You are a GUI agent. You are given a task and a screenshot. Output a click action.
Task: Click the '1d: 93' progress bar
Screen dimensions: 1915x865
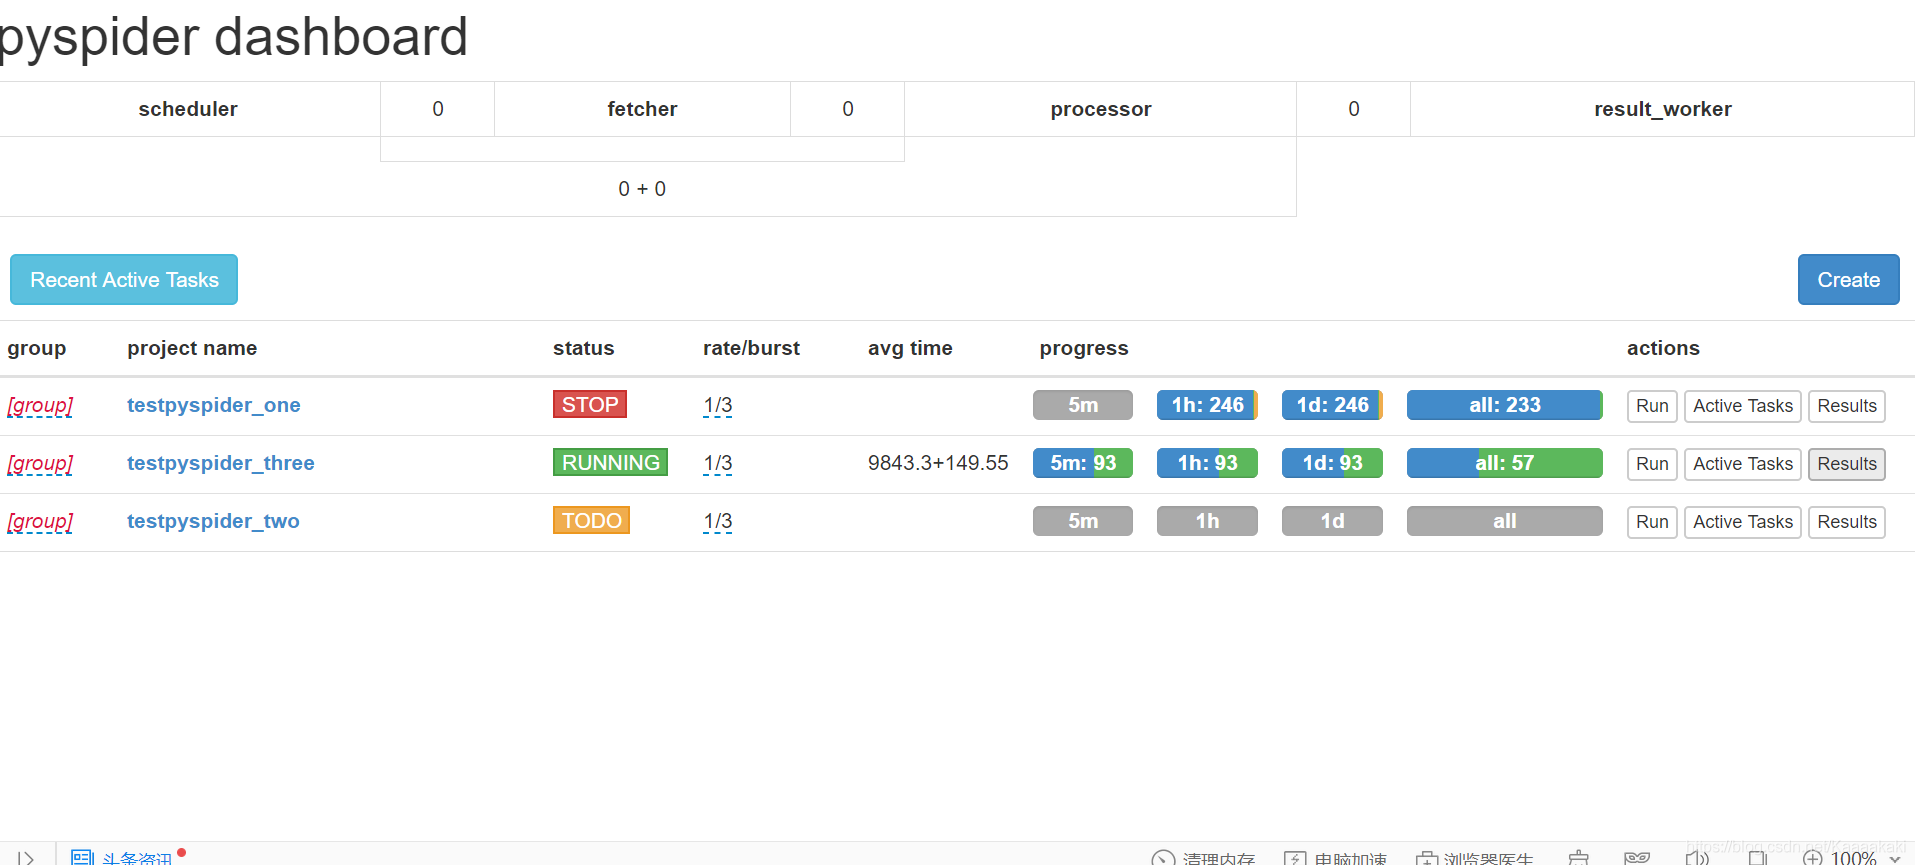(1332, 463)
